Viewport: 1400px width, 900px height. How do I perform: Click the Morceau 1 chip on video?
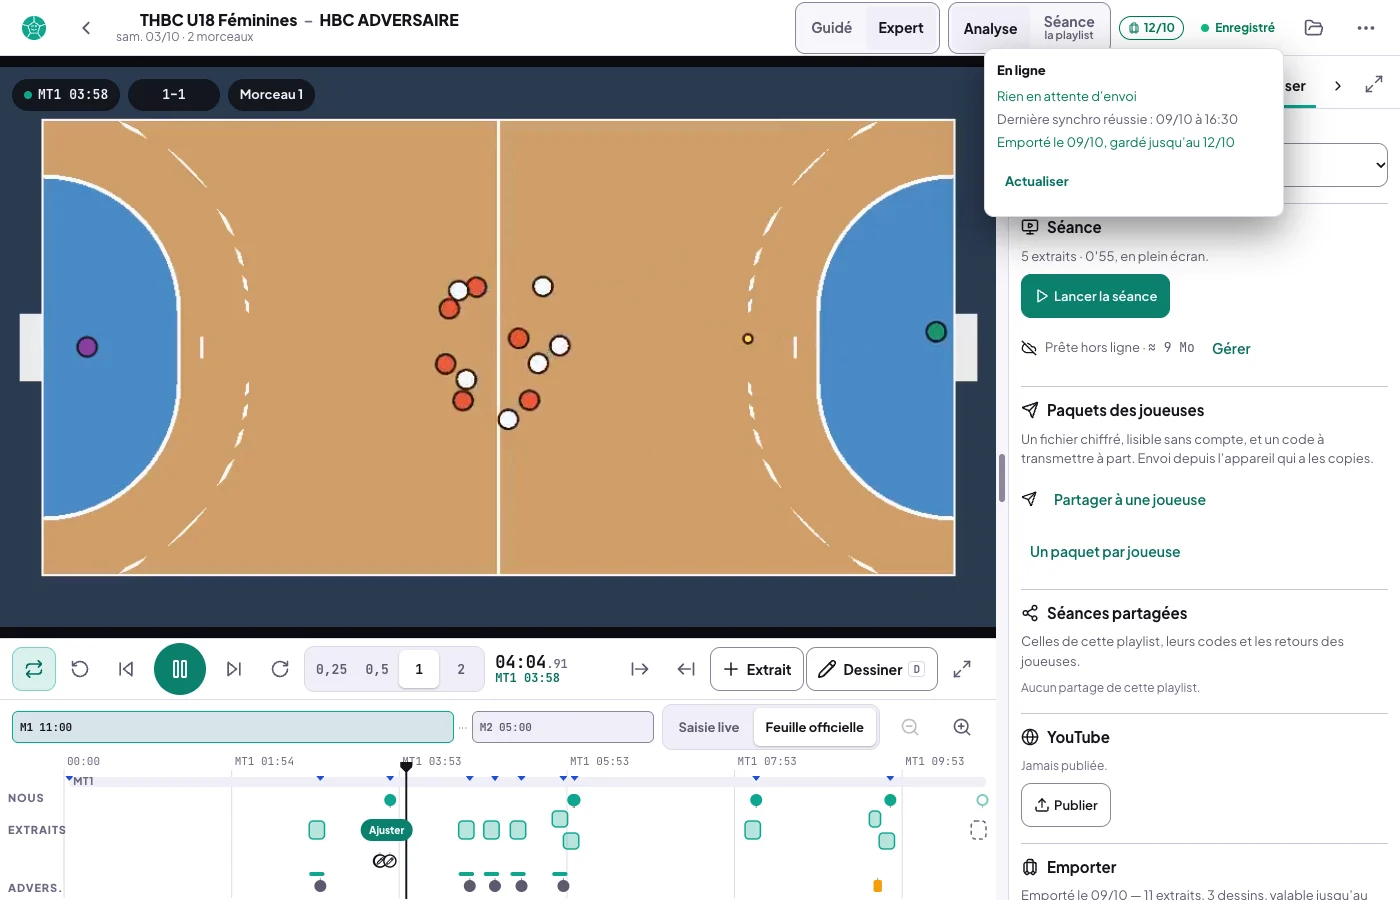click(271, 94)
